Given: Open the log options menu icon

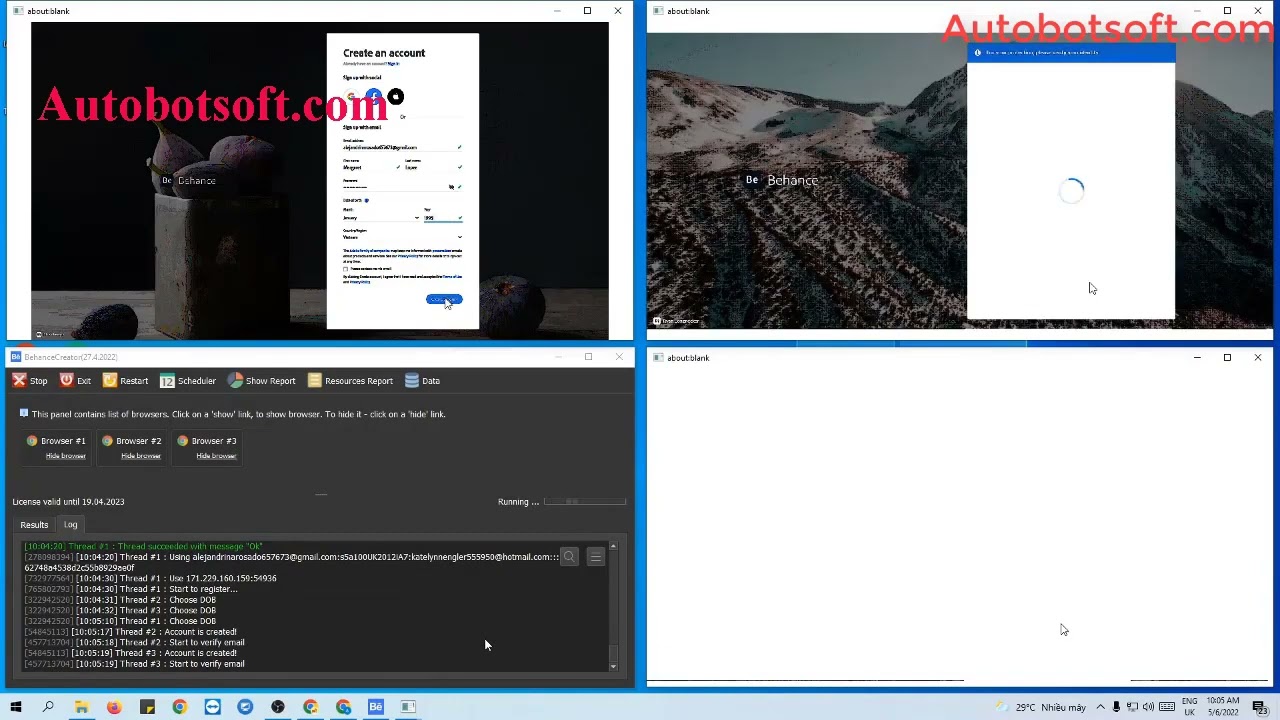Looking at the screenshot, I should pyautogui.click(x=595, y=557).
